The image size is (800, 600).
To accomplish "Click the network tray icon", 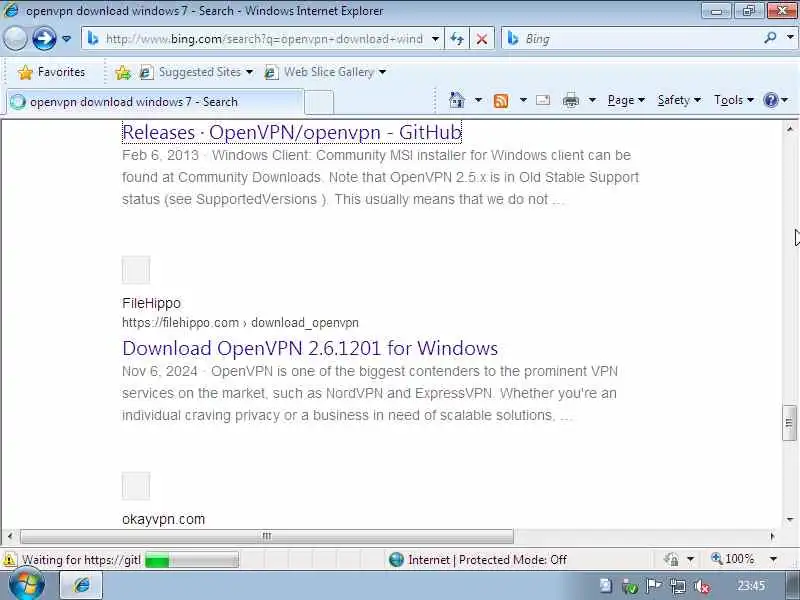I will pos(678,586).
